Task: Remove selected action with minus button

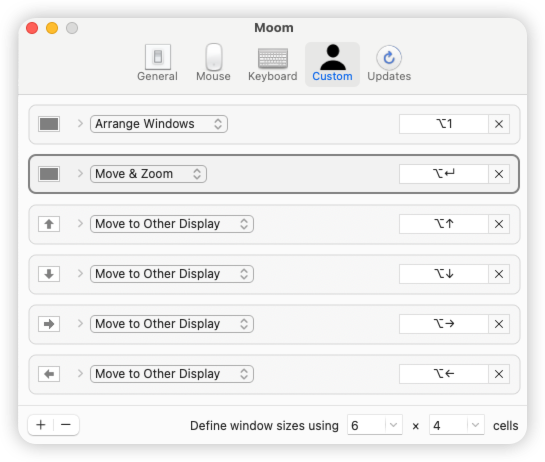Action: point(66,425)
